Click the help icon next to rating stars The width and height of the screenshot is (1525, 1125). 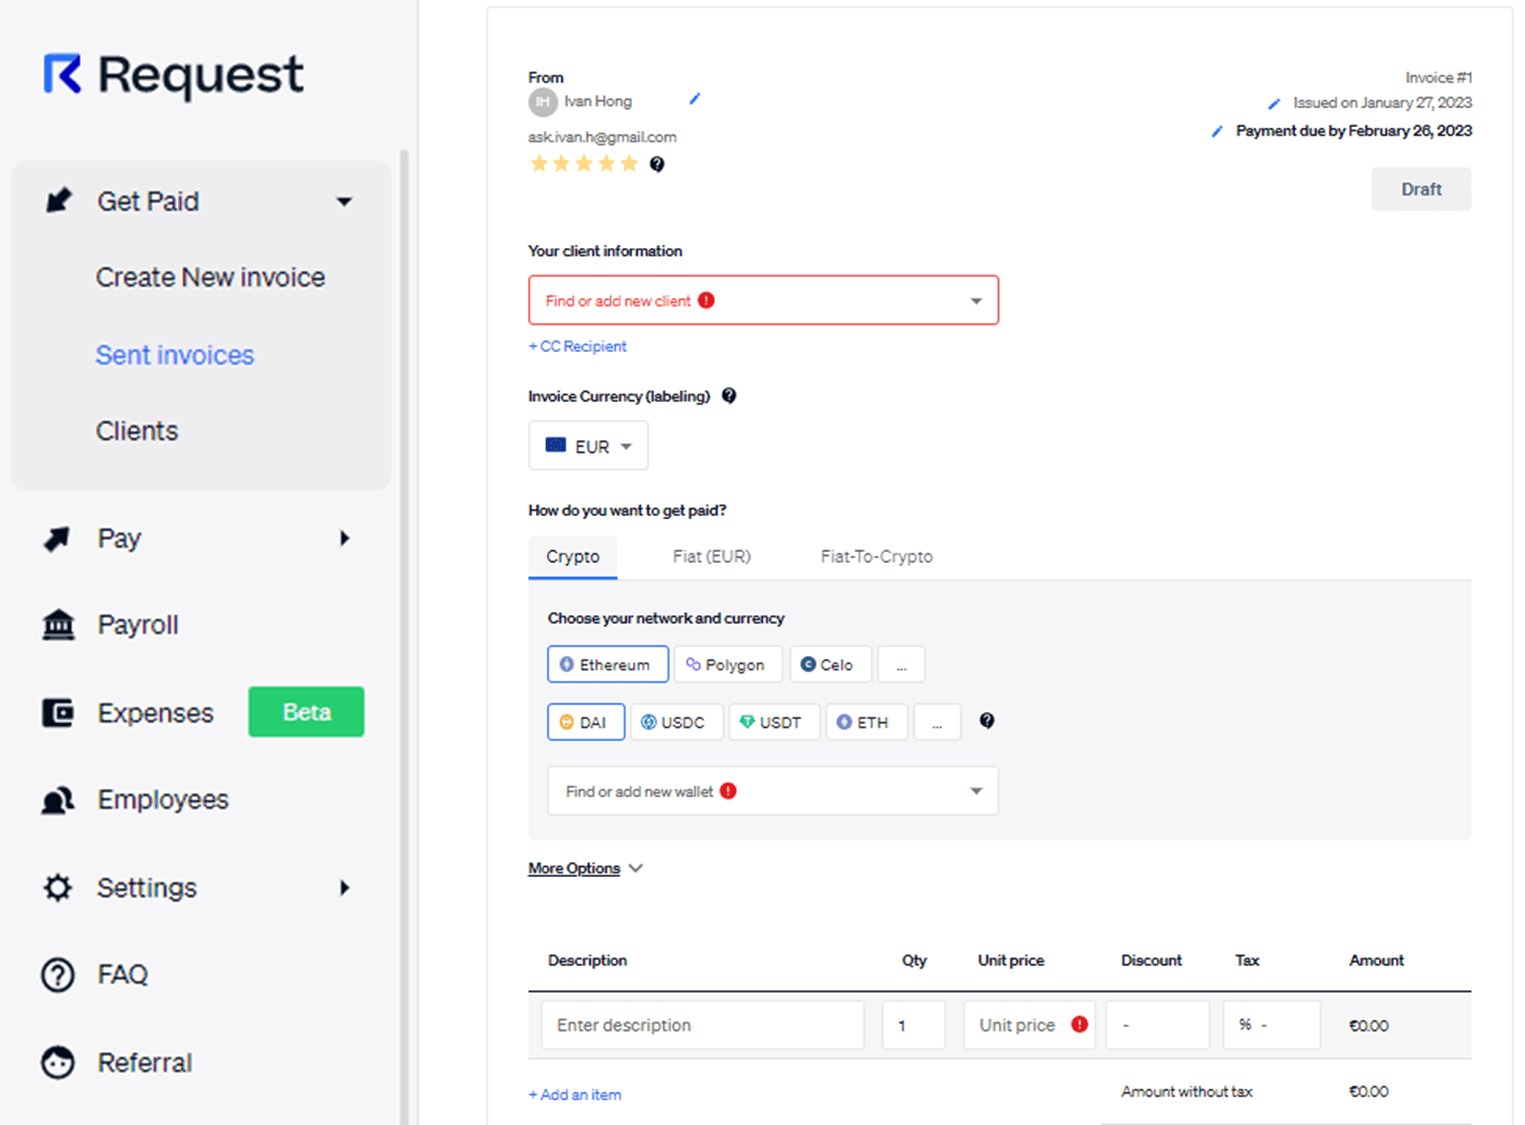pos(657,164)
